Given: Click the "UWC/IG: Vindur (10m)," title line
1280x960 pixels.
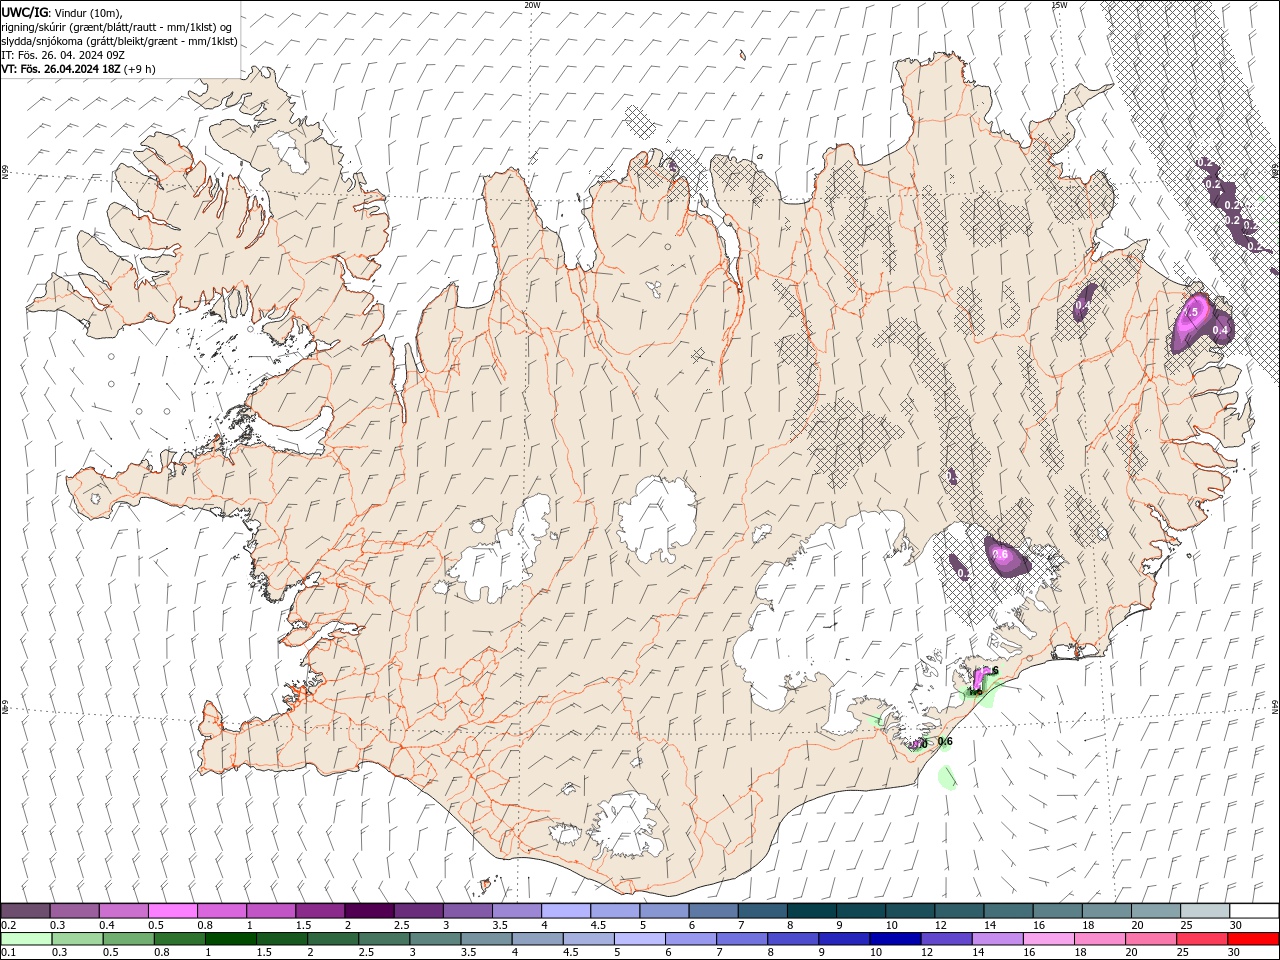Looking at the screenshot, I should tap(62, 12).
